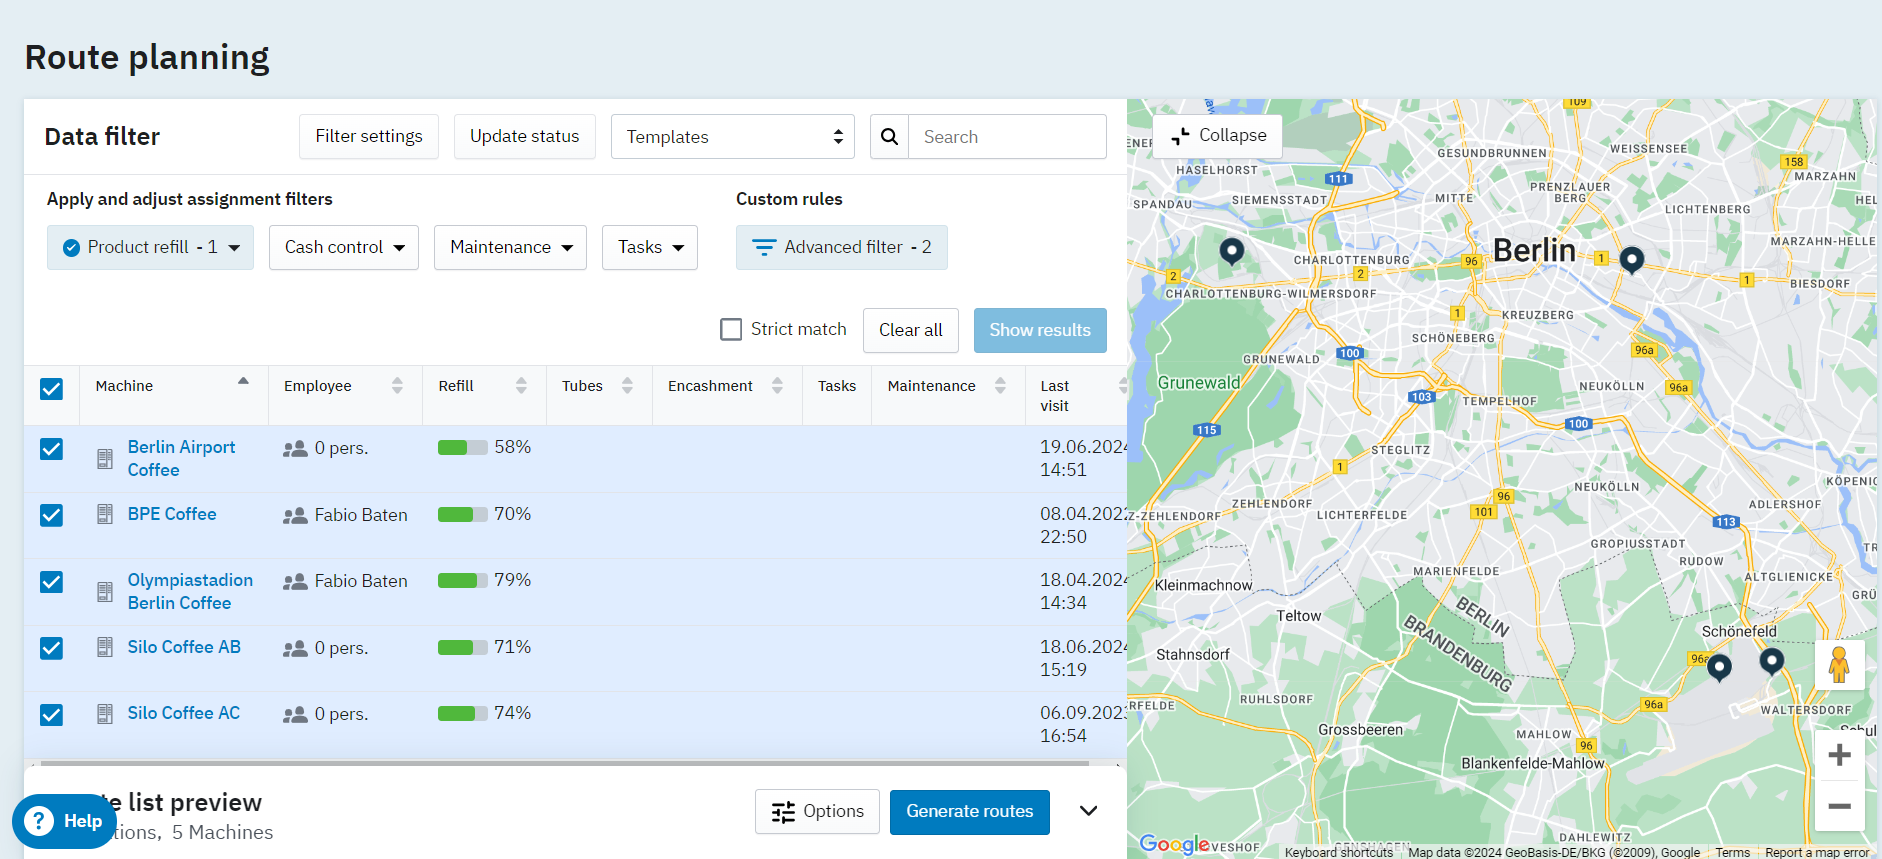Click map pin east of Berlin label
Viewport: 1882px width, 859px height.
pos(1632,260)
